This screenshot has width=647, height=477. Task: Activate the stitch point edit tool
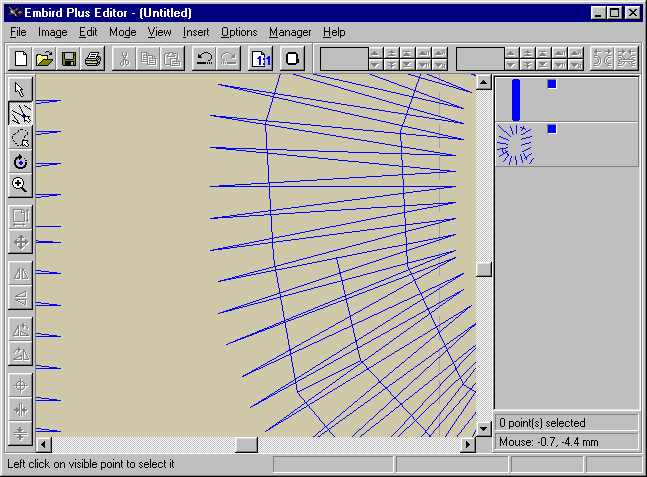[20, 113]
